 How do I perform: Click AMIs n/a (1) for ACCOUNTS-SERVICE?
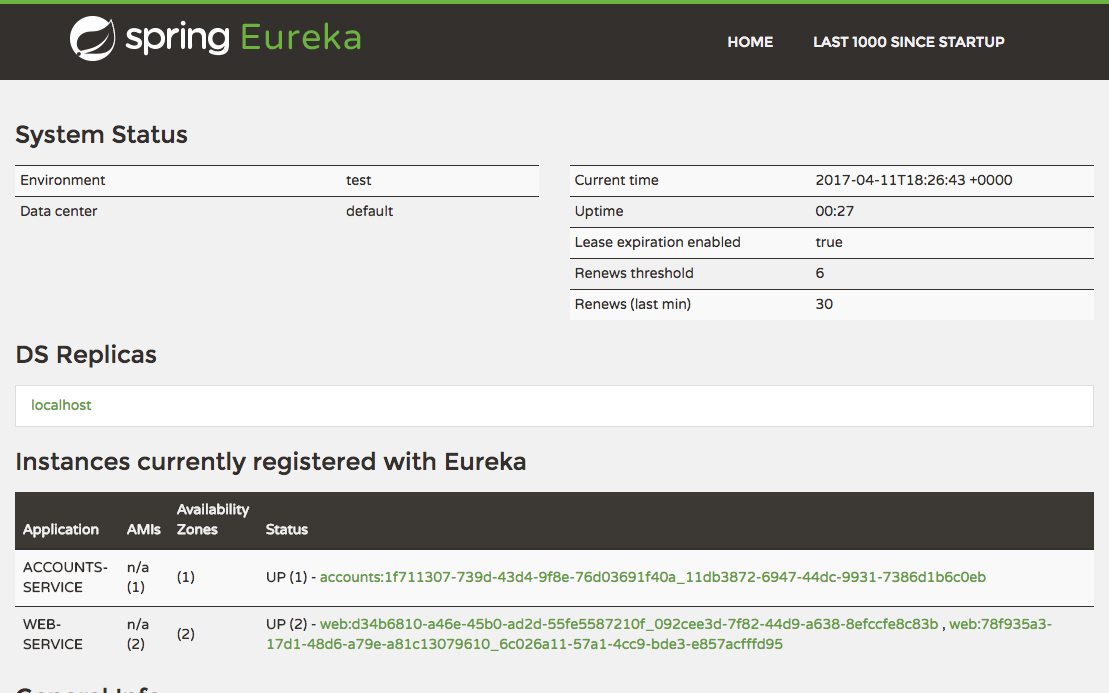[138, 578]
